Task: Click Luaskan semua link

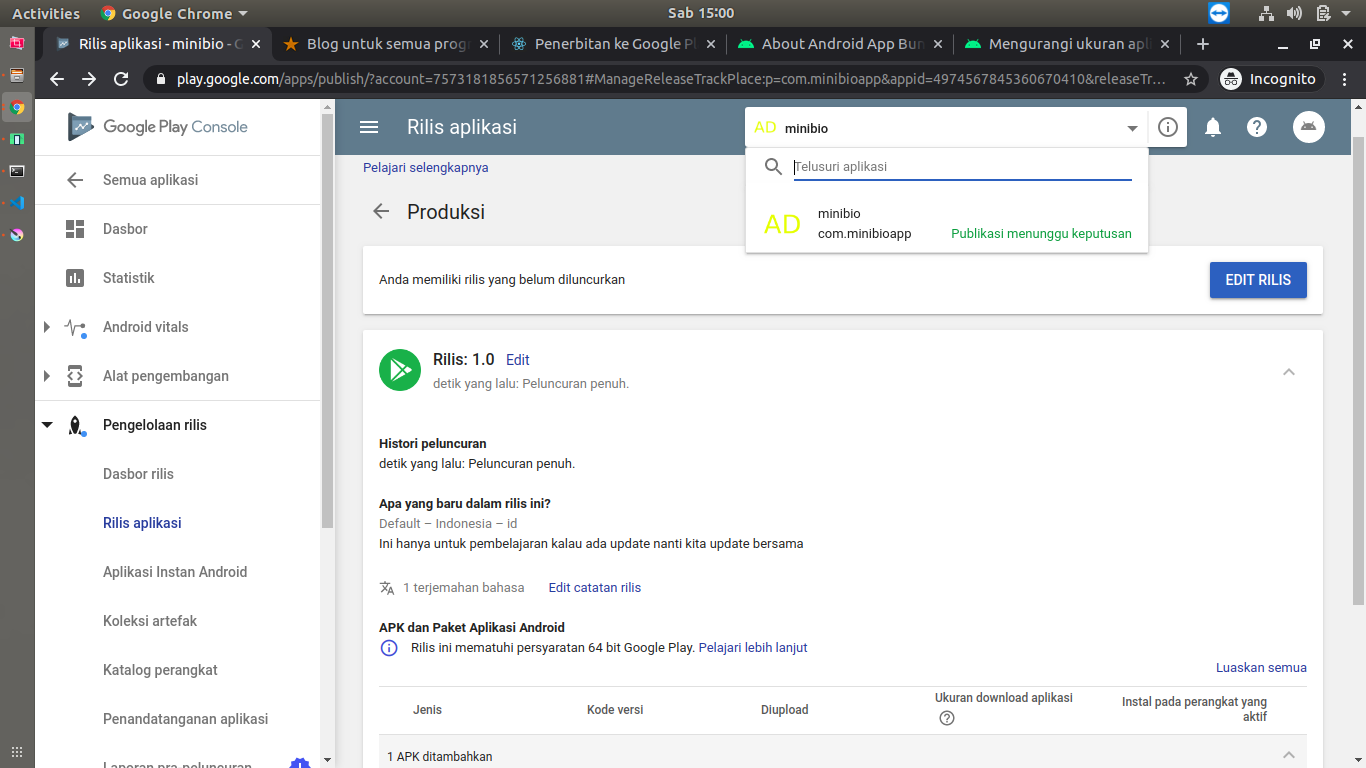Action: (x=1261, y=668)
